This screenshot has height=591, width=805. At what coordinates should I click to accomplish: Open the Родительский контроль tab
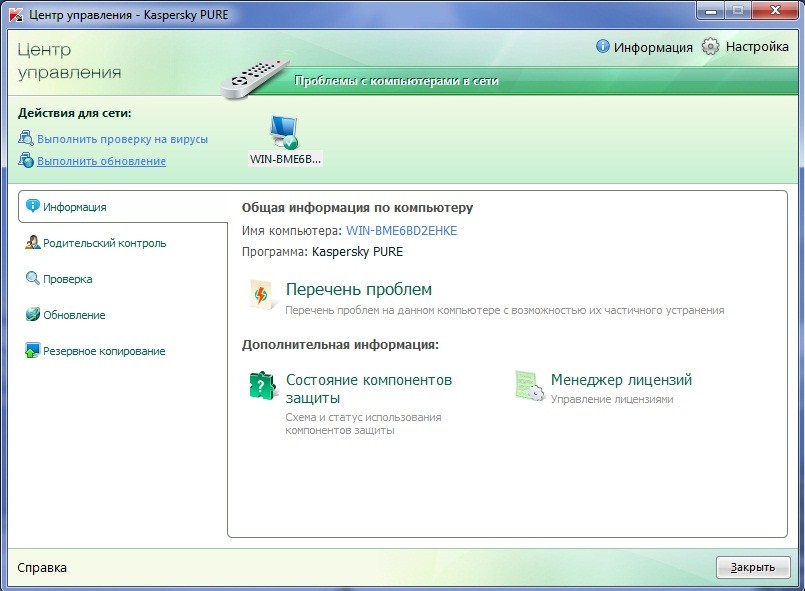coord(104,243)
